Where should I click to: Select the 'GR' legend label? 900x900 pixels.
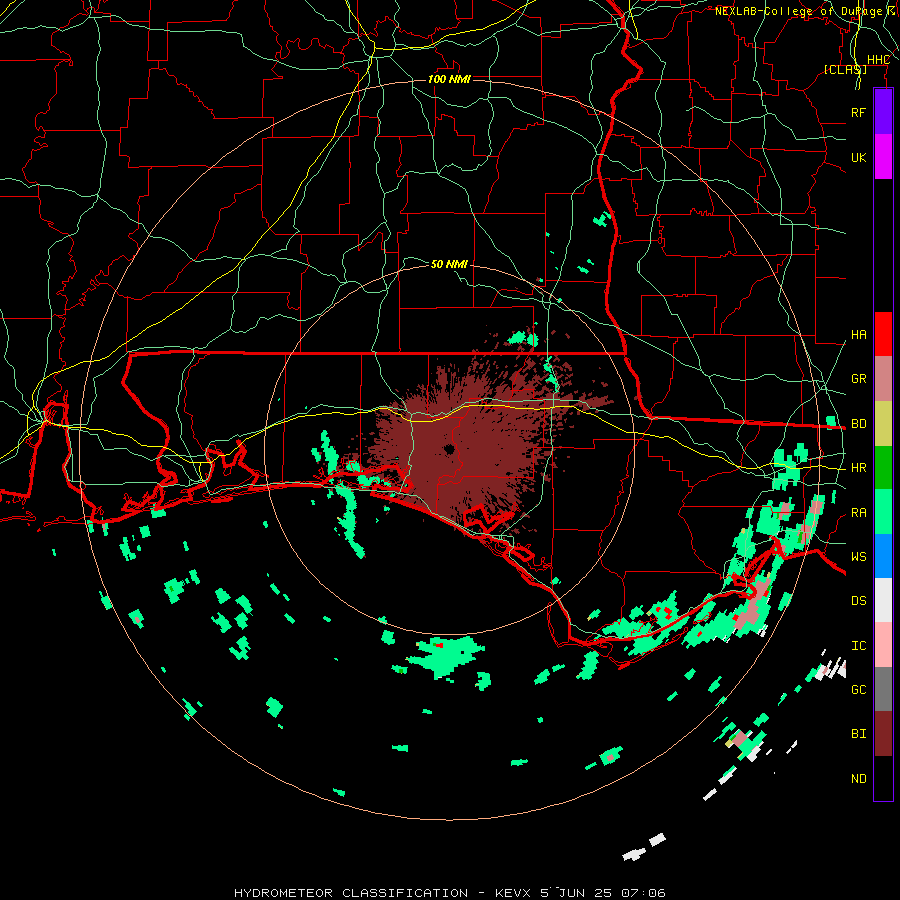click(858, 379)
